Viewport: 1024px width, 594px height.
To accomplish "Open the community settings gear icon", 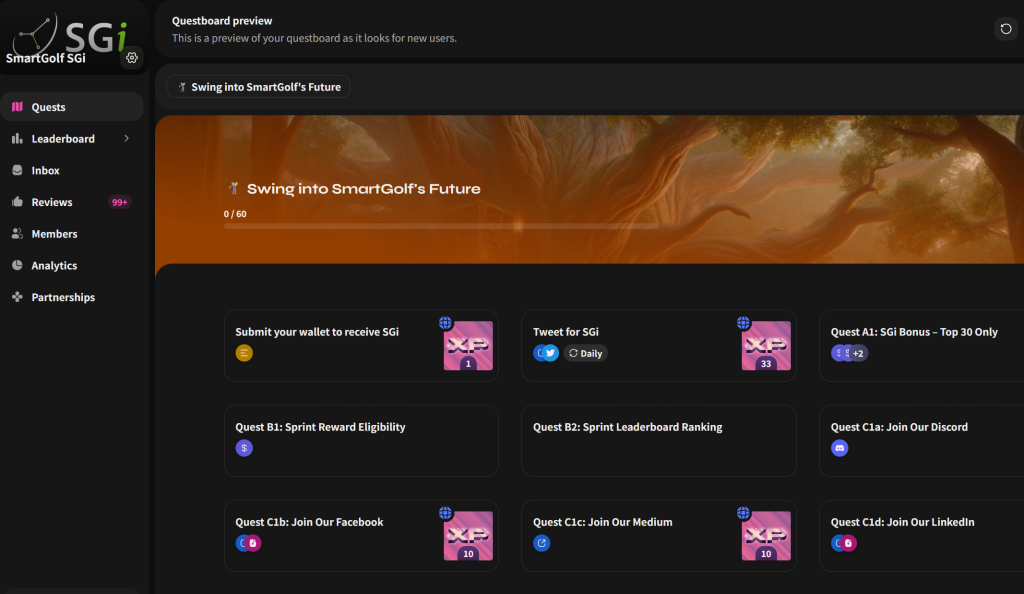I will point(131,58).
